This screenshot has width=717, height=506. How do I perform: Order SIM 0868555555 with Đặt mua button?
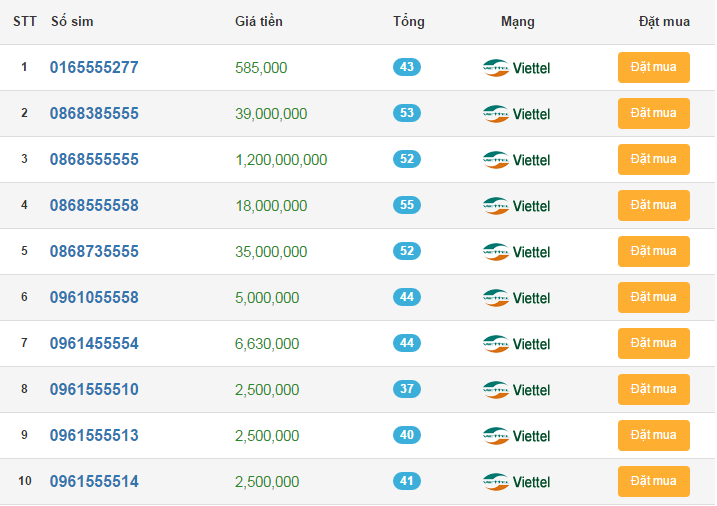[x=653, y=160]
